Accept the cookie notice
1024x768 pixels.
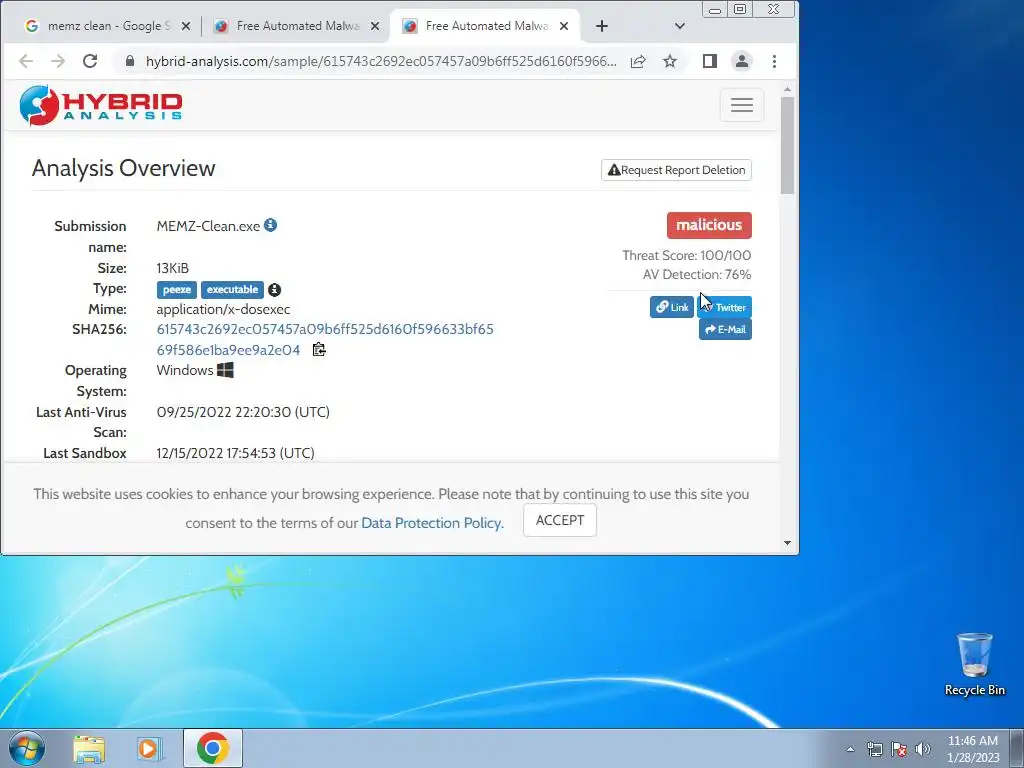tap(560, 520)
